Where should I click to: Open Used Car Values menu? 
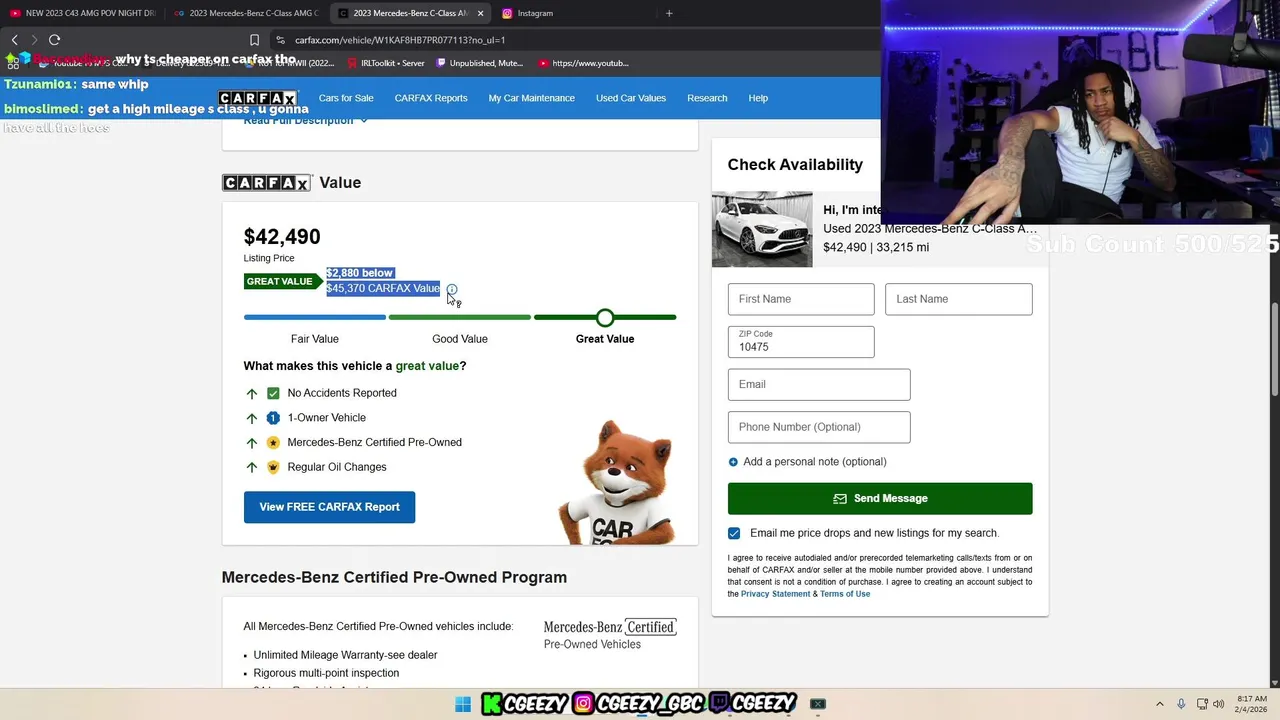point(631,98)
